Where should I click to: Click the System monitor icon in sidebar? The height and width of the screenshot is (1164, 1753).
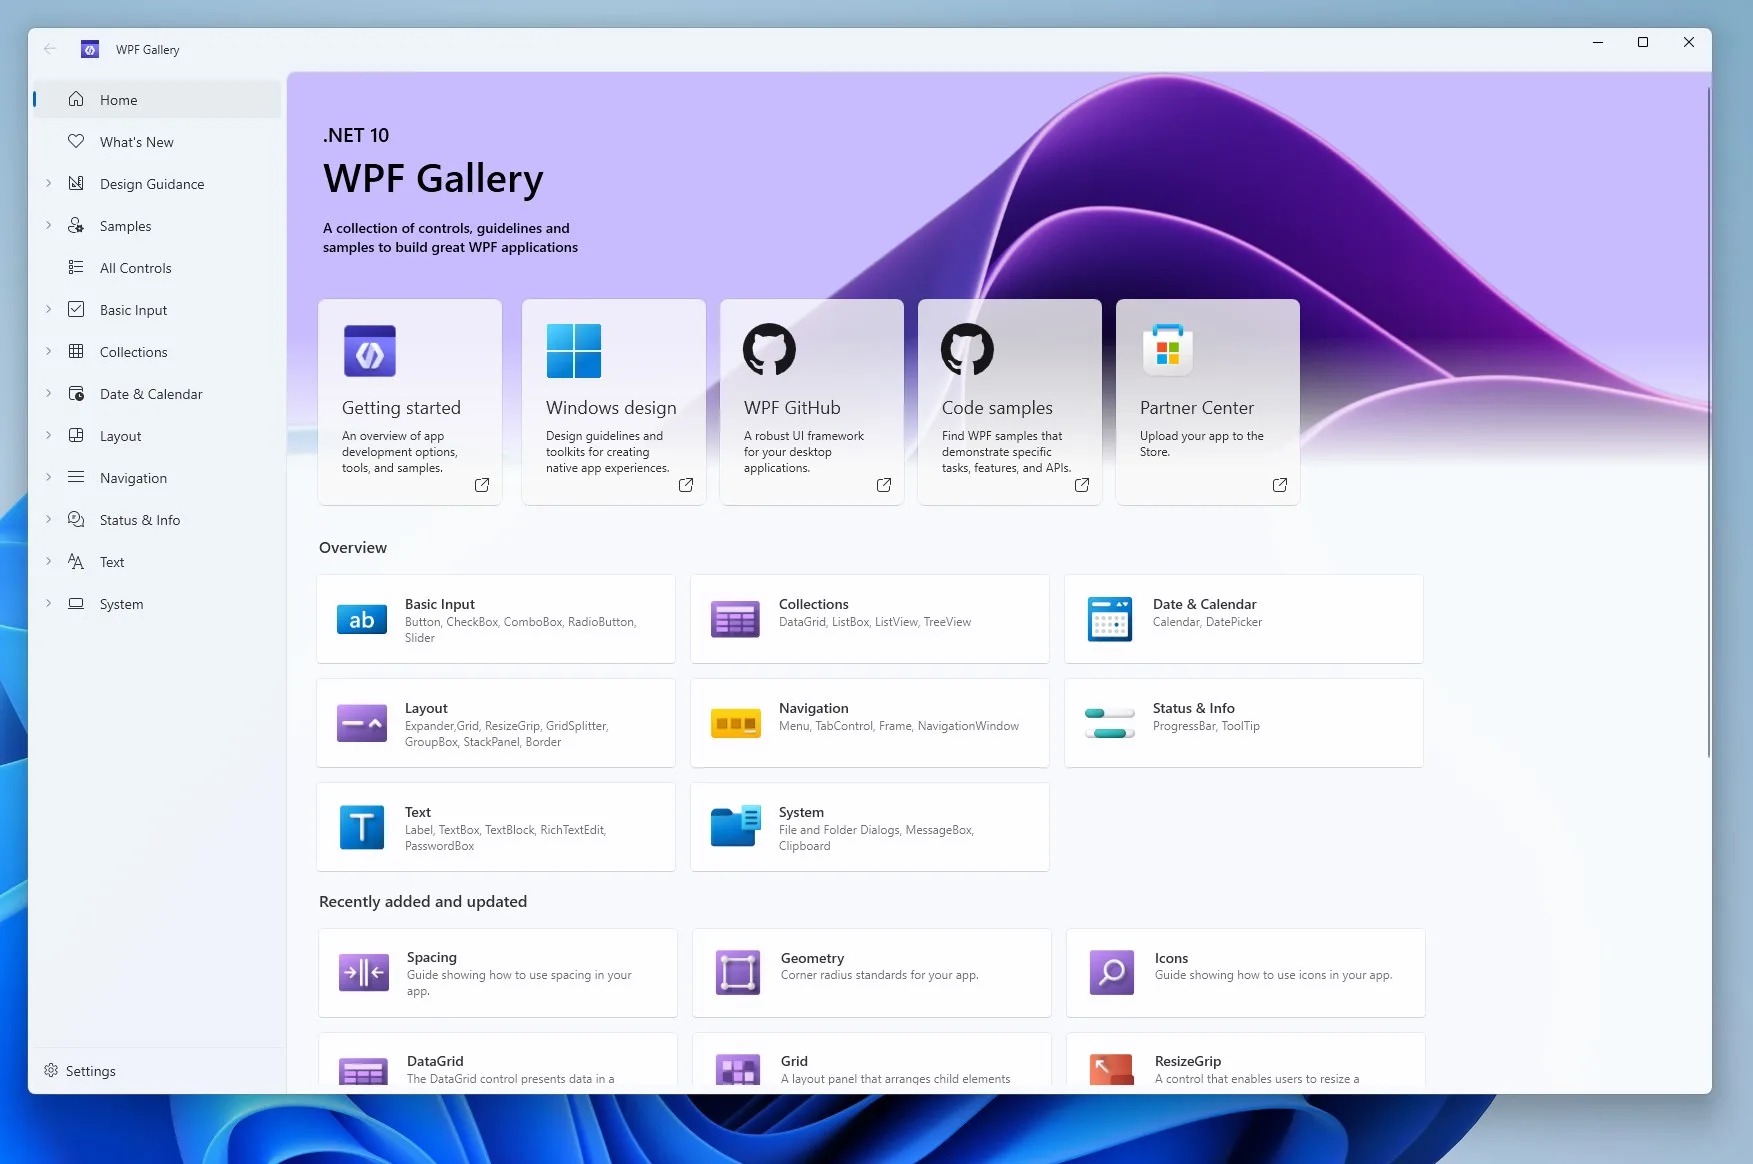[76, 603]
